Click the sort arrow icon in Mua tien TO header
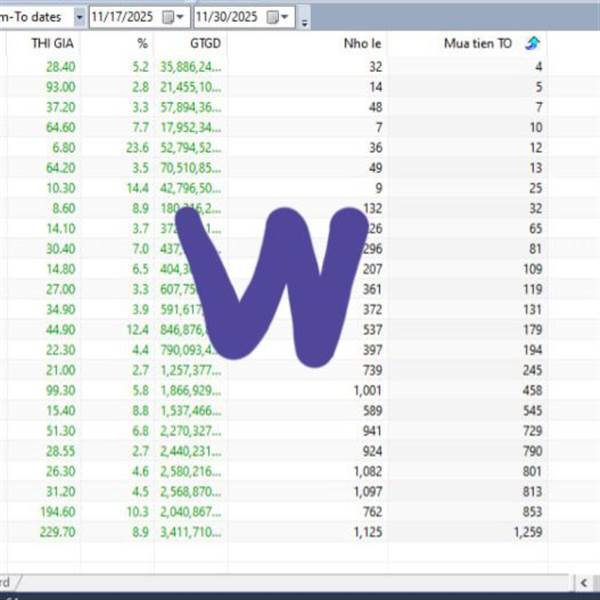This screenshot has width=600, height=600. [532, 43]
